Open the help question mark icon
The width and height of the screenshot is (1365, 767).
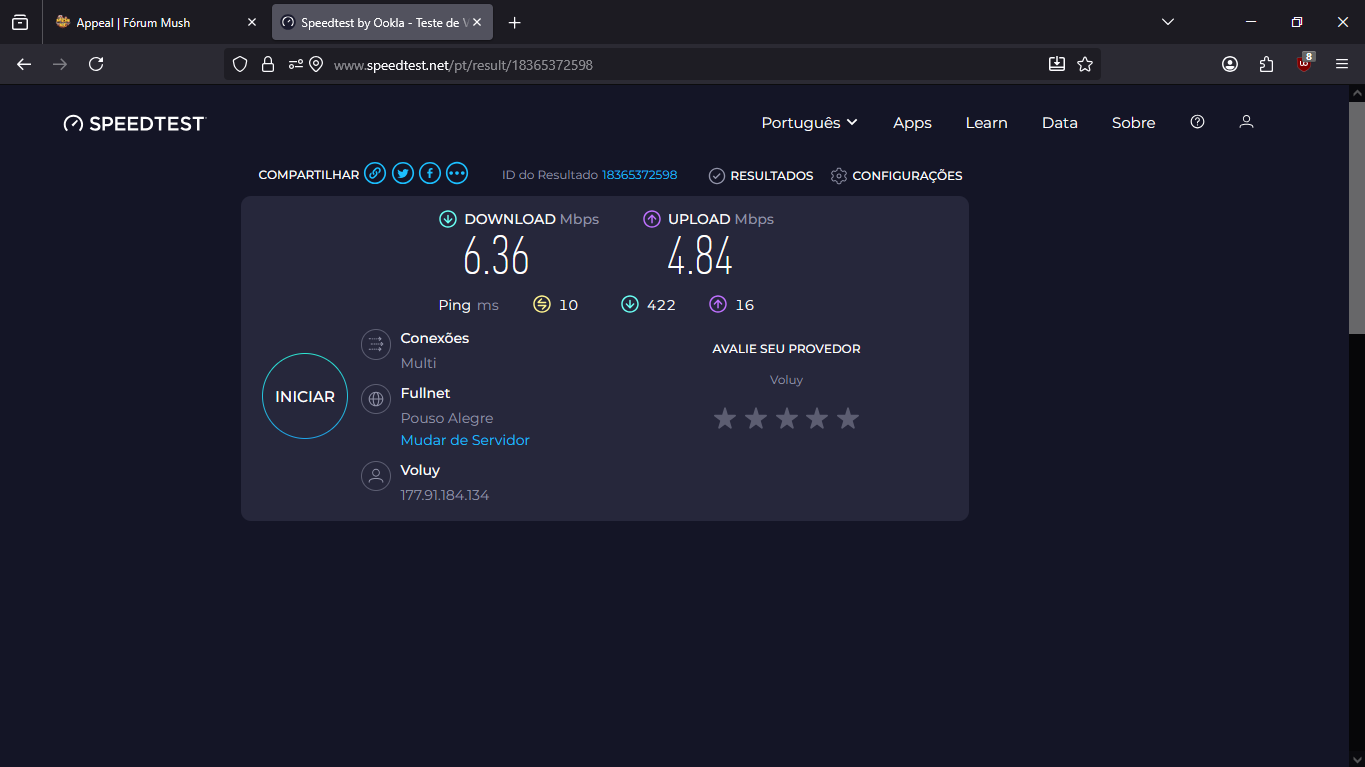pos(1197,122)
